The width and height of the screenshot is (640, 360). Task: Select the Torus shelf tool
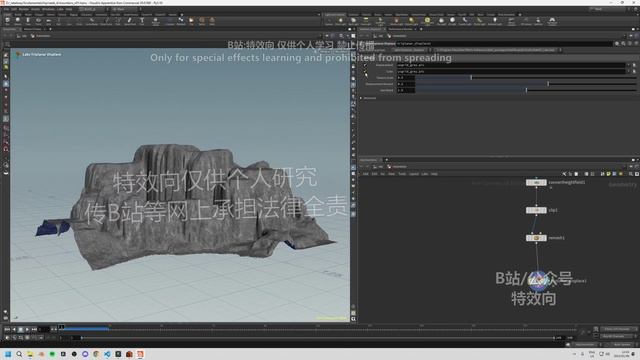point(38,21)
